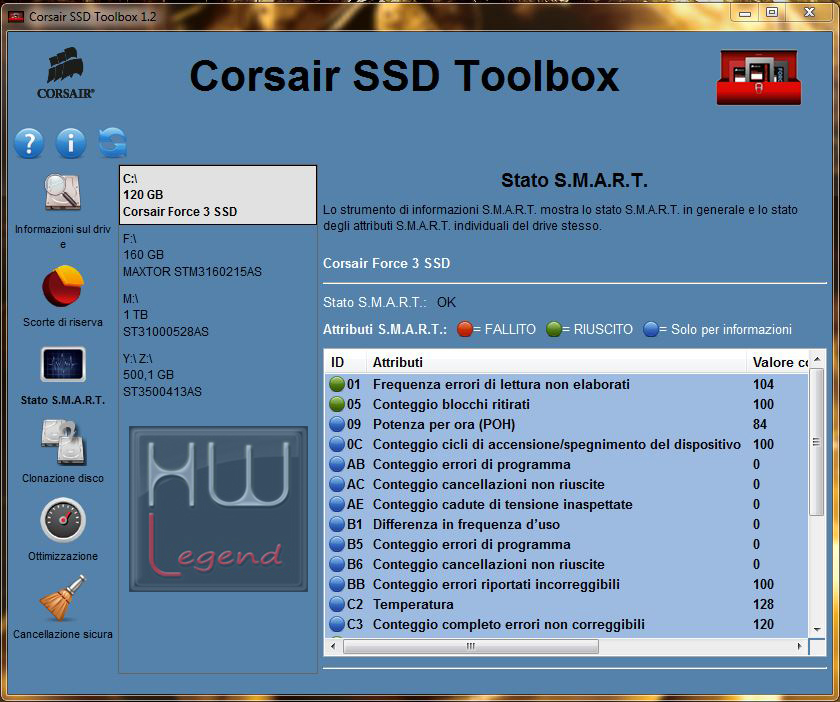Image resolution: width=840 pixels, height=702 pixels.
Task: Click the Attributi column header
Action: click(556, 362)
